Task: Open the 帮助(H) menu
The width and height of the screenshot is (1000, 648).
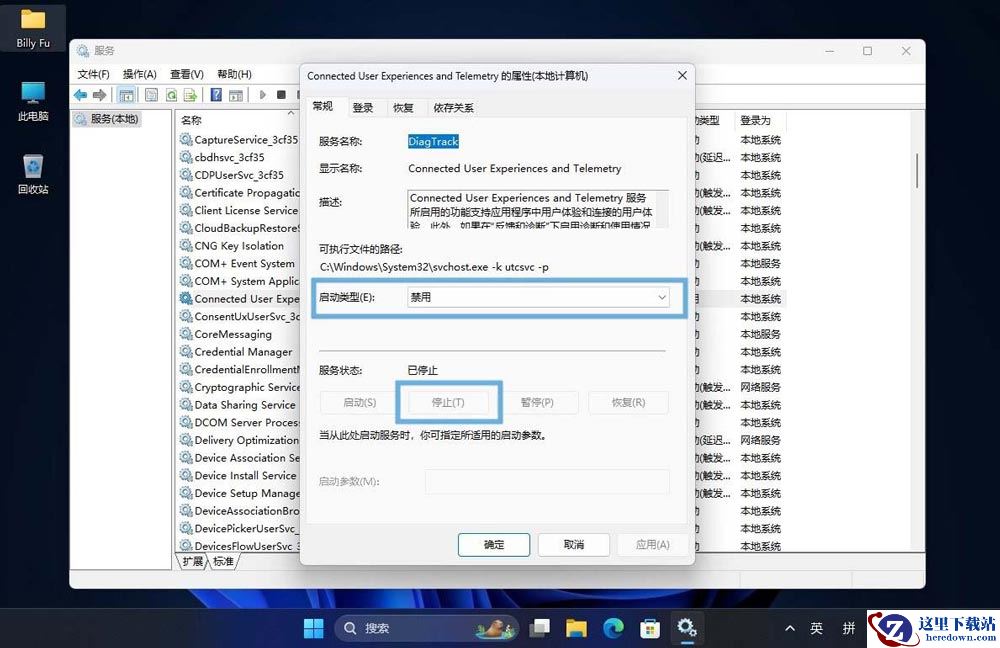Action: tap(234, 74)
